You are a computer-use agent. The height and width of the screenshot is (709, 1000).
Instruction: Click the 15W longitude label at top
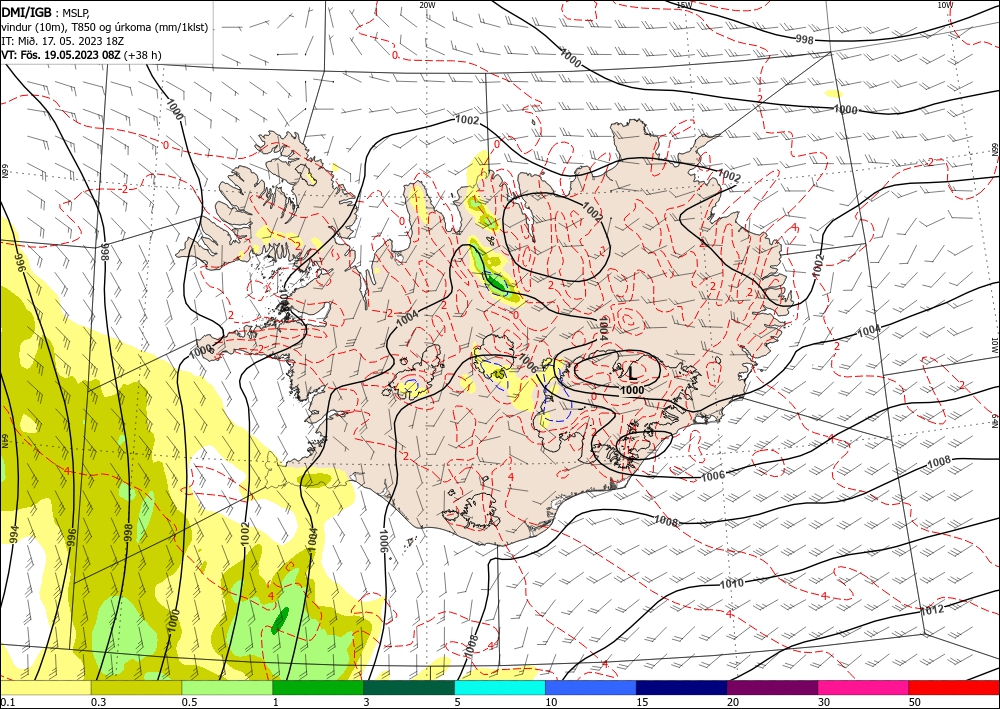[684, 4]
